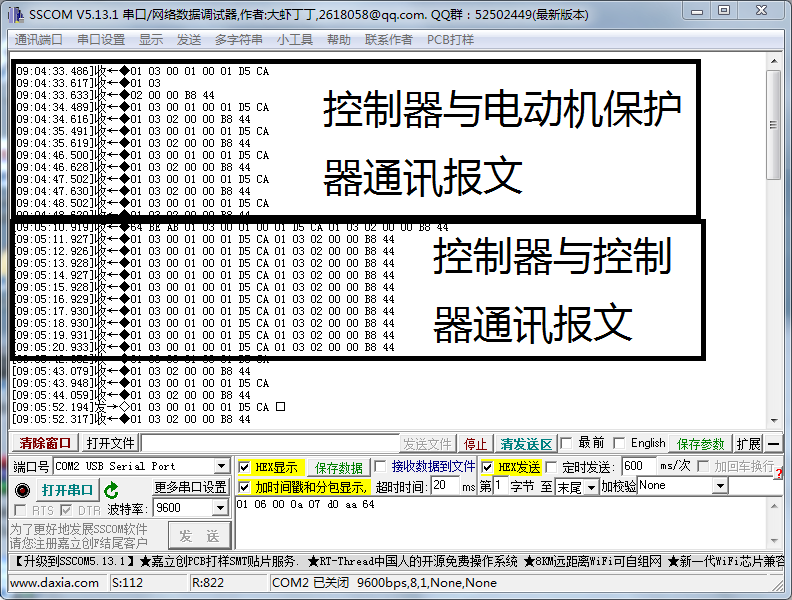Open the 小工具 menu
The width and height of the screenshot is (792, 600).
(x=294, y=39)
